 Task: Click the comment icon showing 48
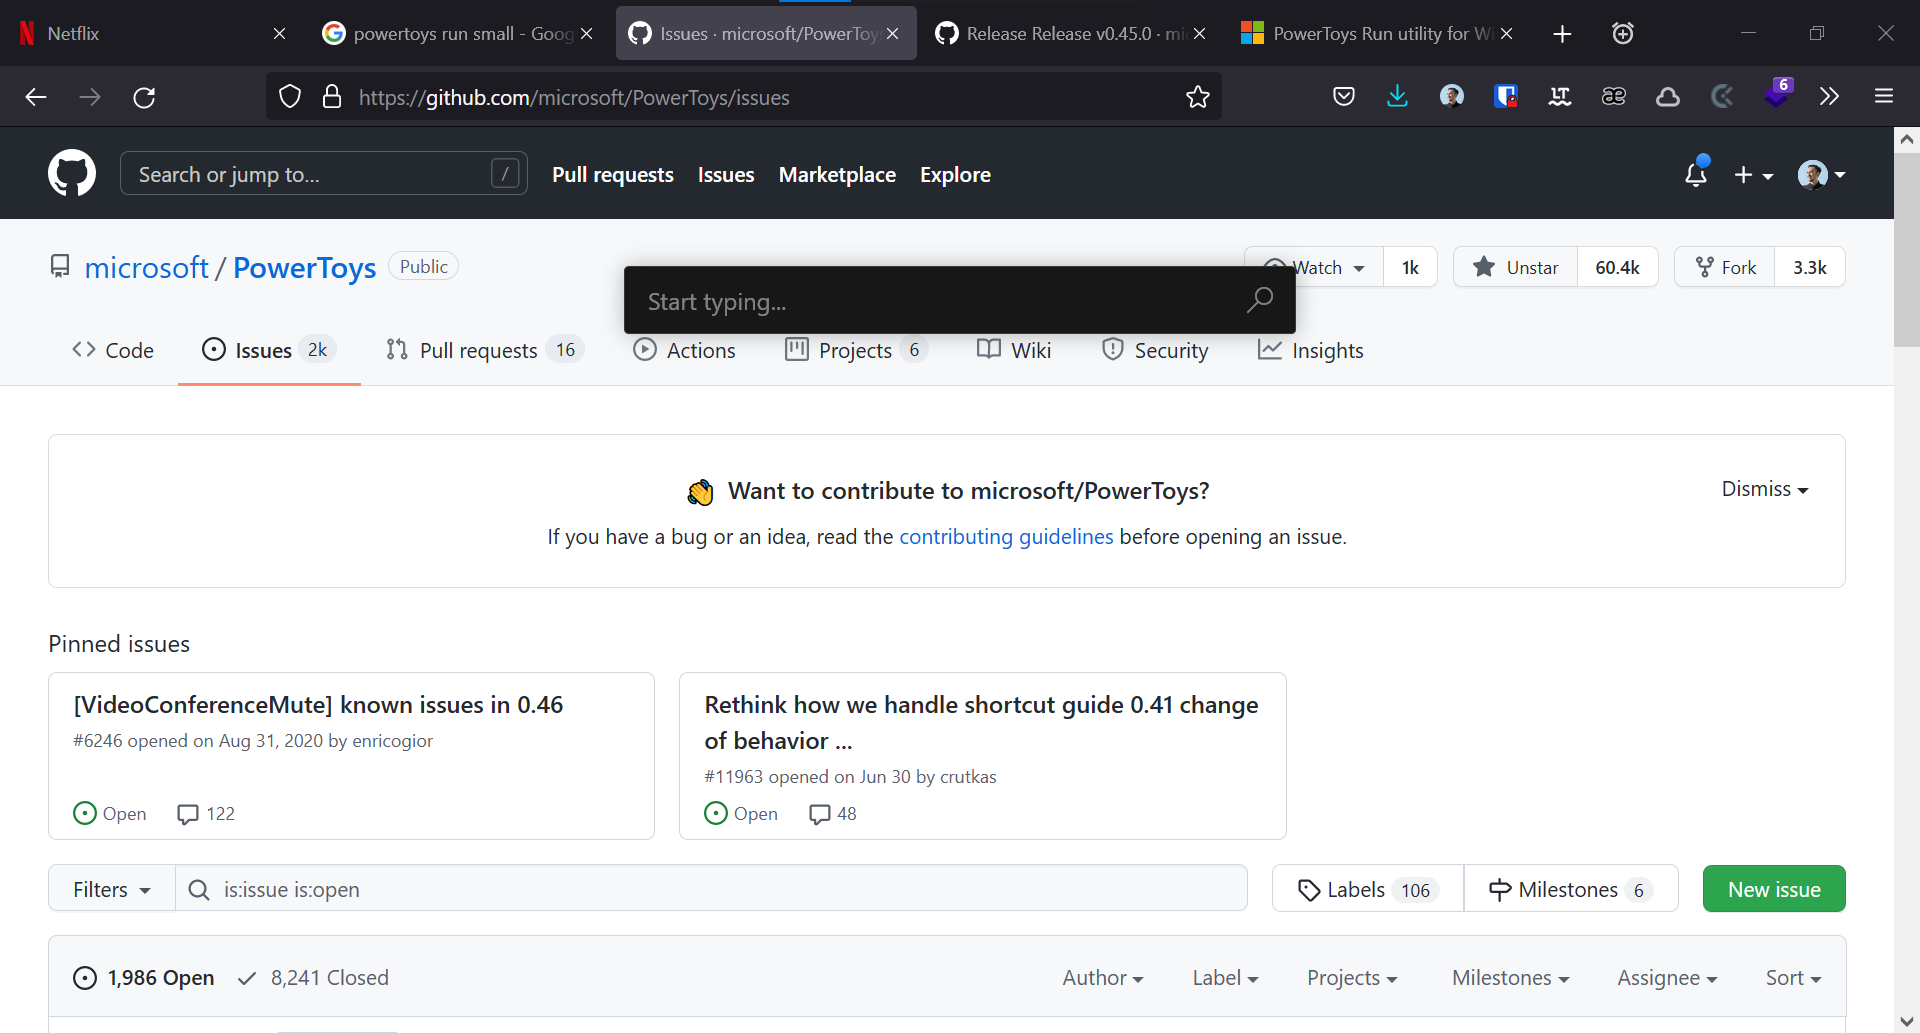pos(819,814)
